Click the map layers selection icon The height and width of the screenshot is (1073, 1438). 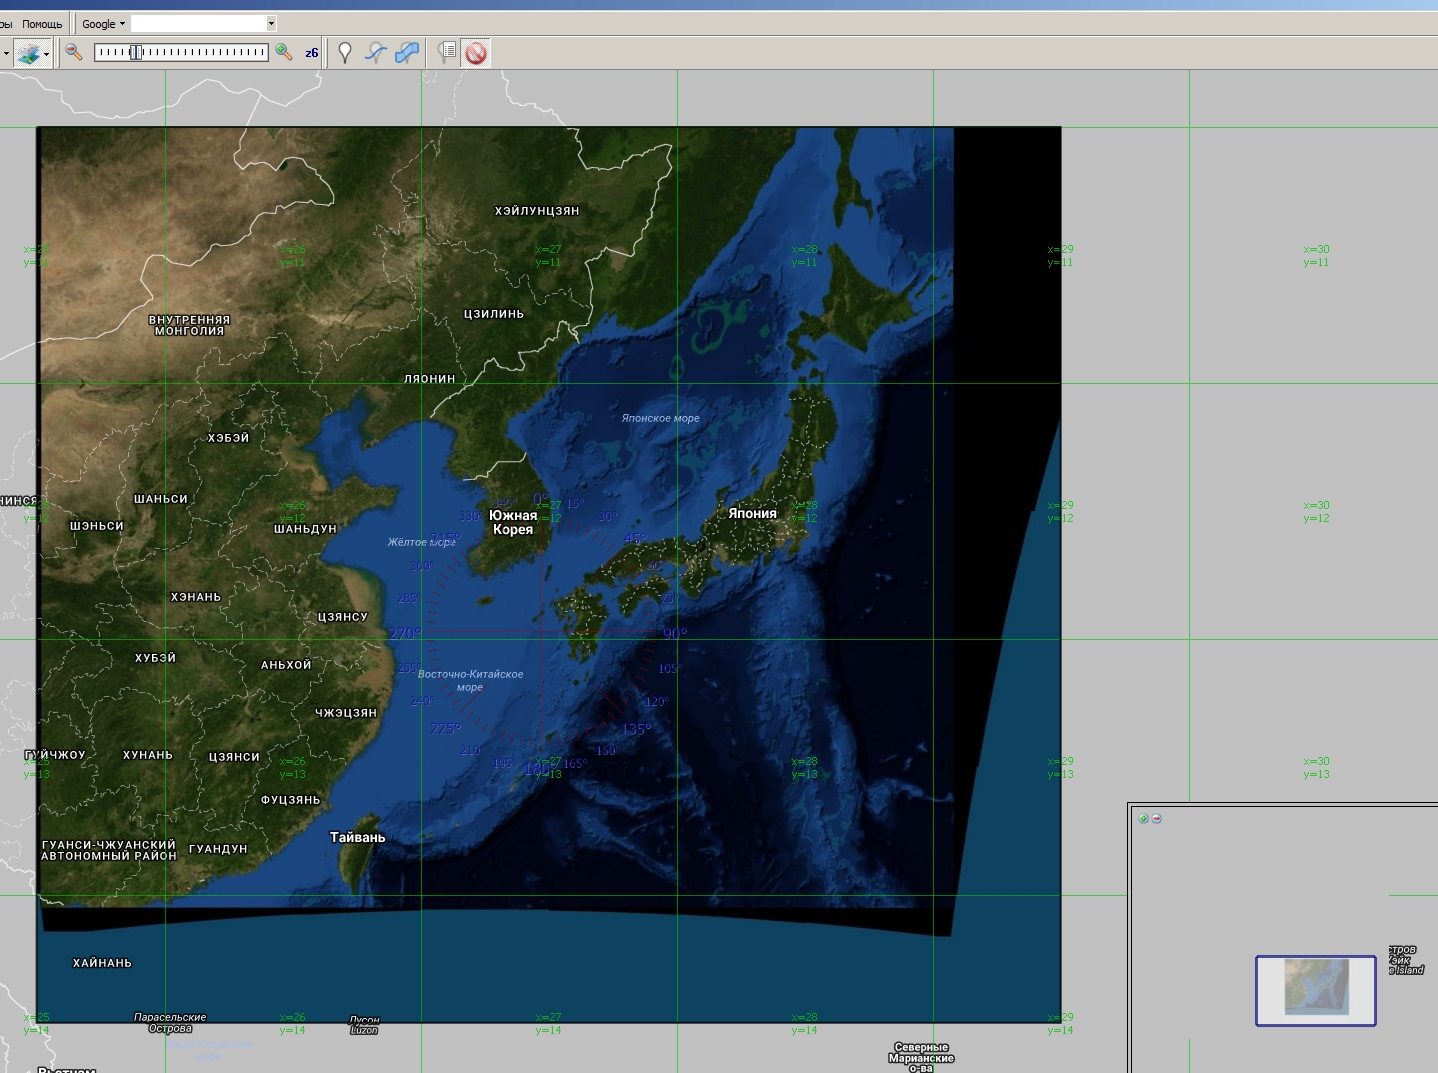point(28,53)
